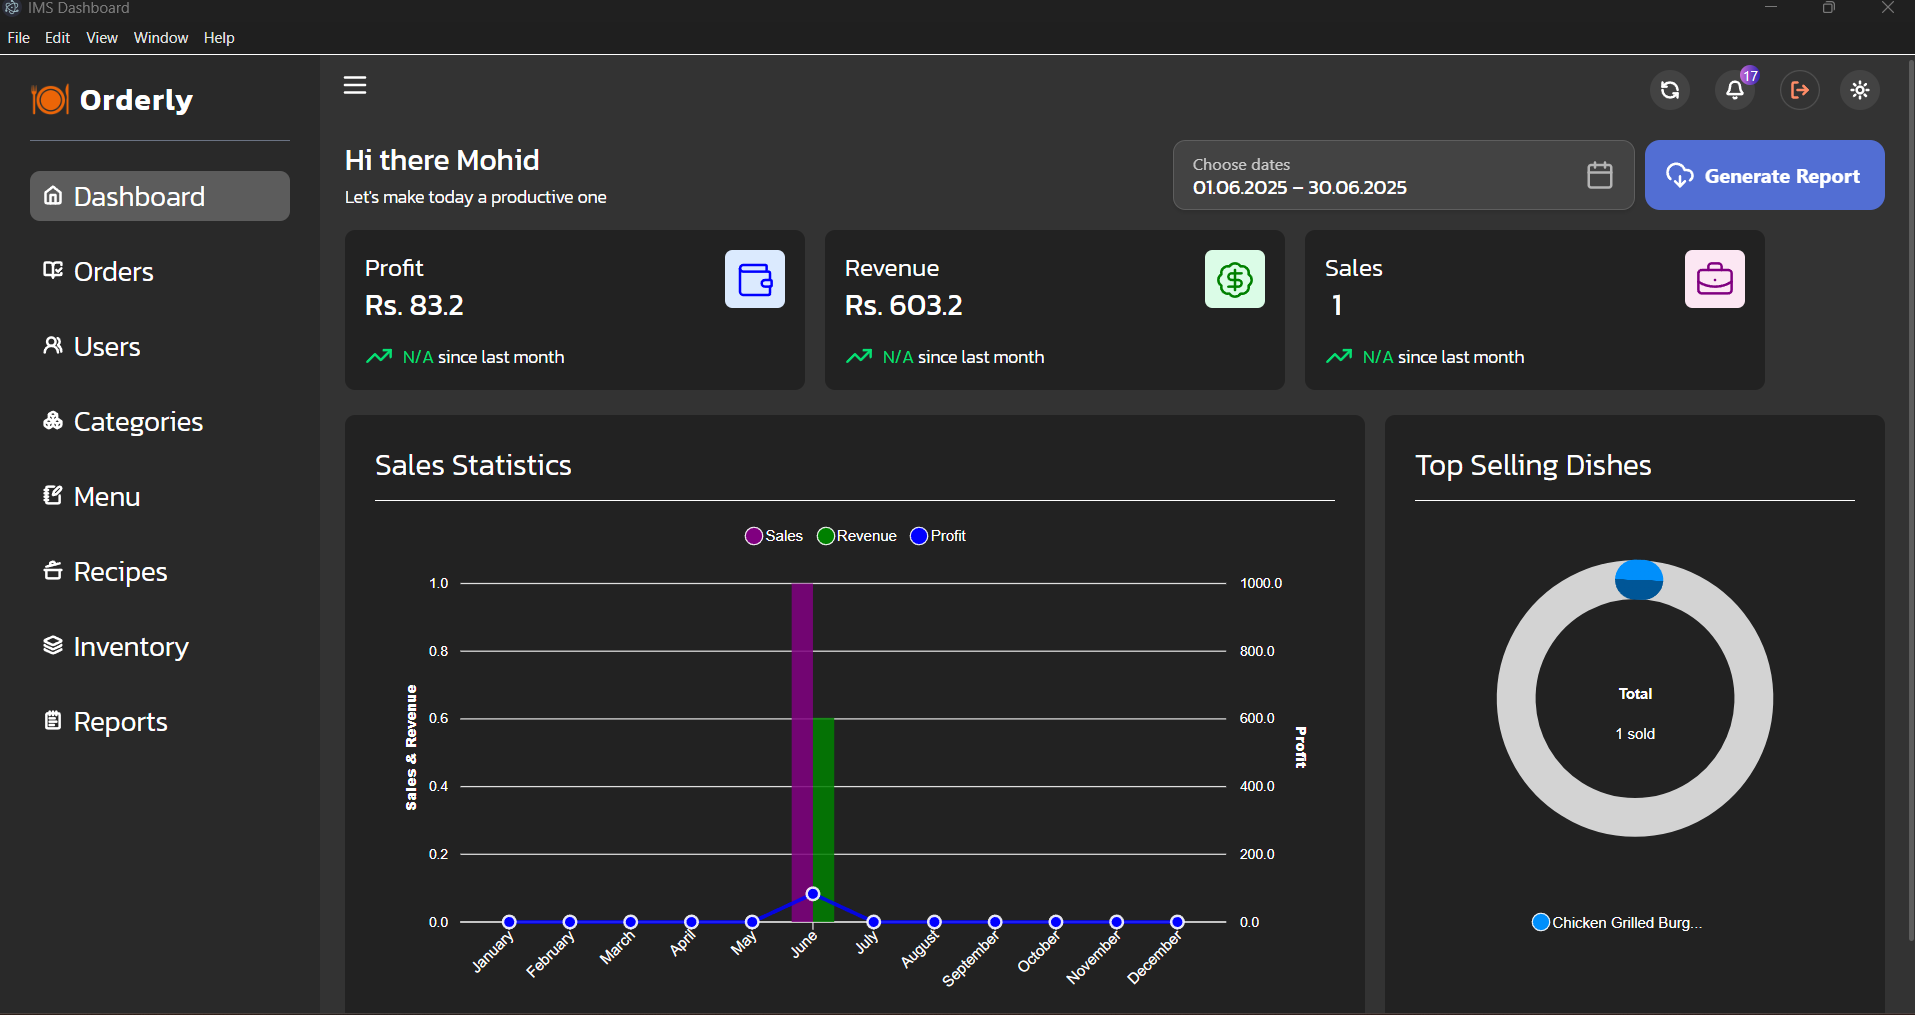
Task: Click the July profit data point
Action: (x=874, y=922)
